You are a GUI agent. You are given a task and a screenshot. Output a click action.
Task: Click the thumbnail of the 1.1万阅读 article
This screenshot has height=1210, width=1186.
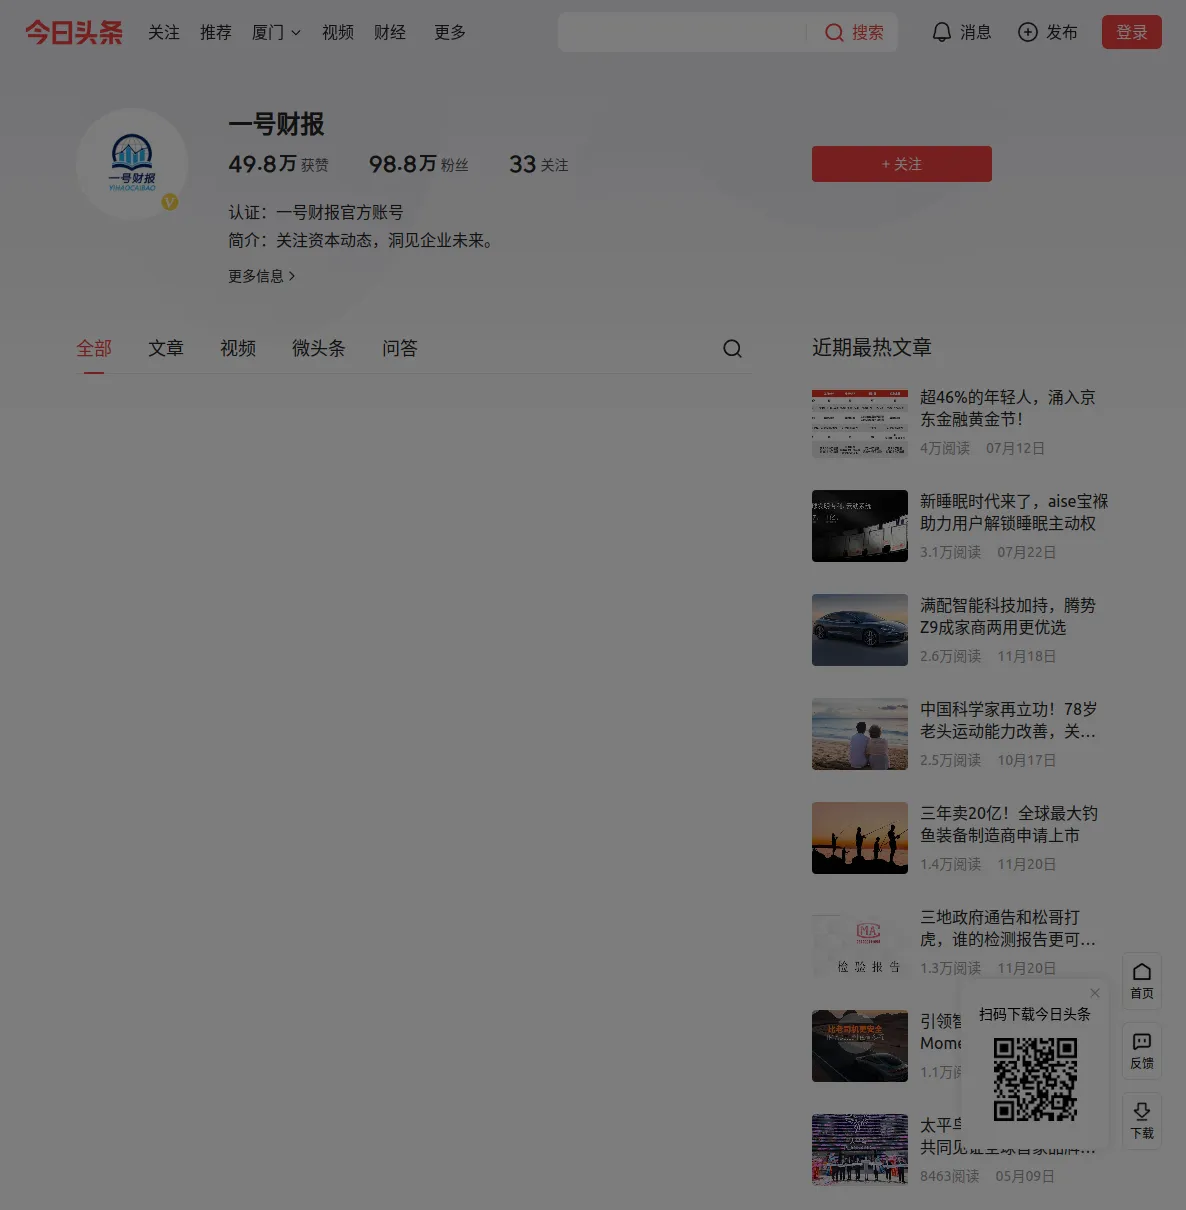pos(860,1046)
